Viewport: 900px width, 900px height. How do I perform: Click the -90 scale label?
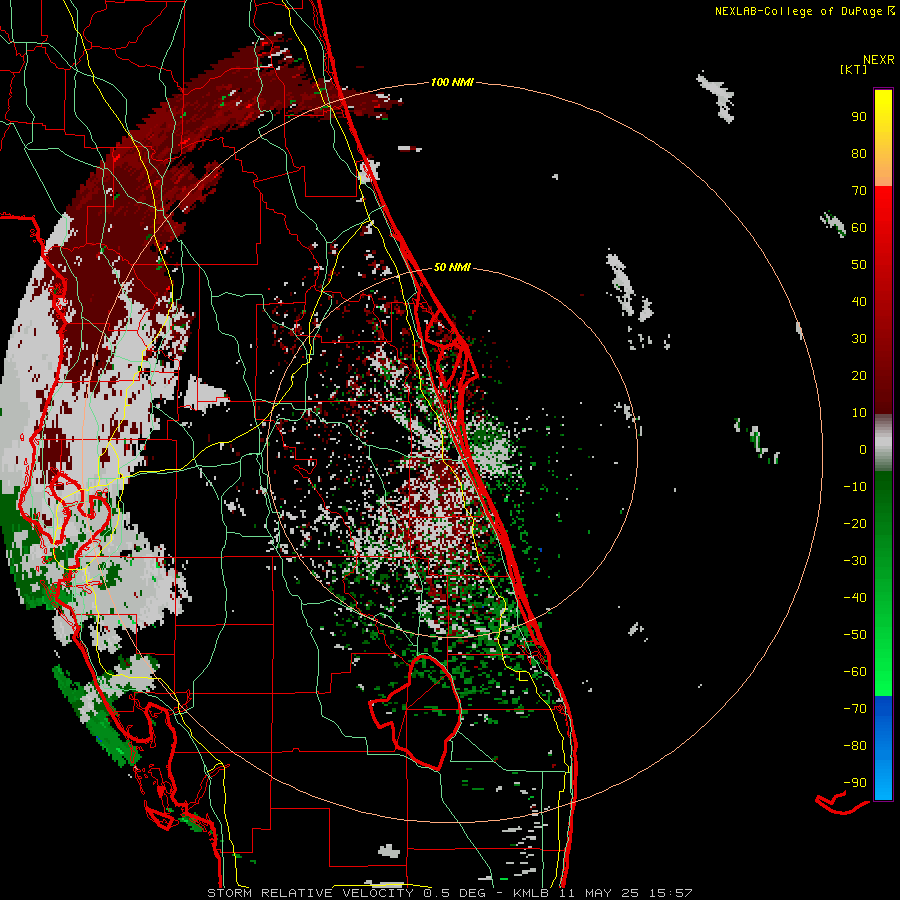coord(855,783)
